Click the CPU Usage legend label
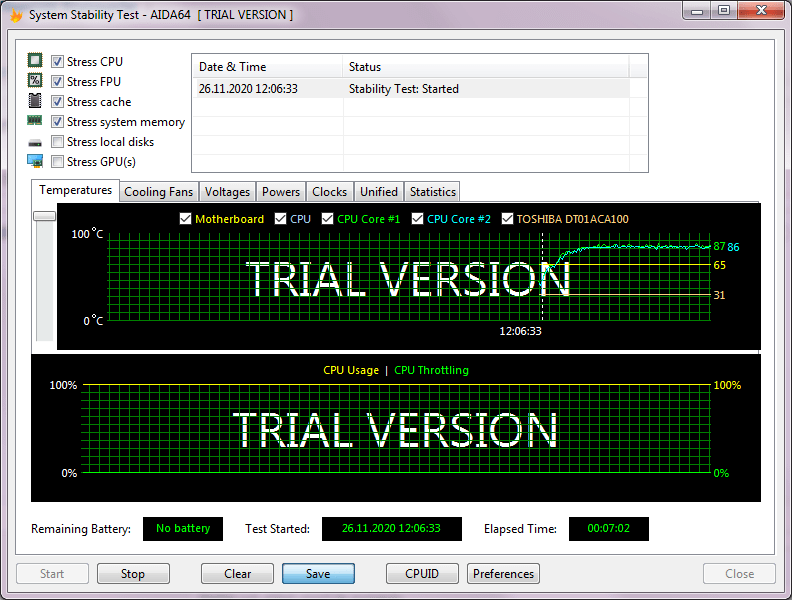Image resolution: width=792 pixels, height=600 pixels. tap(351, 370)
